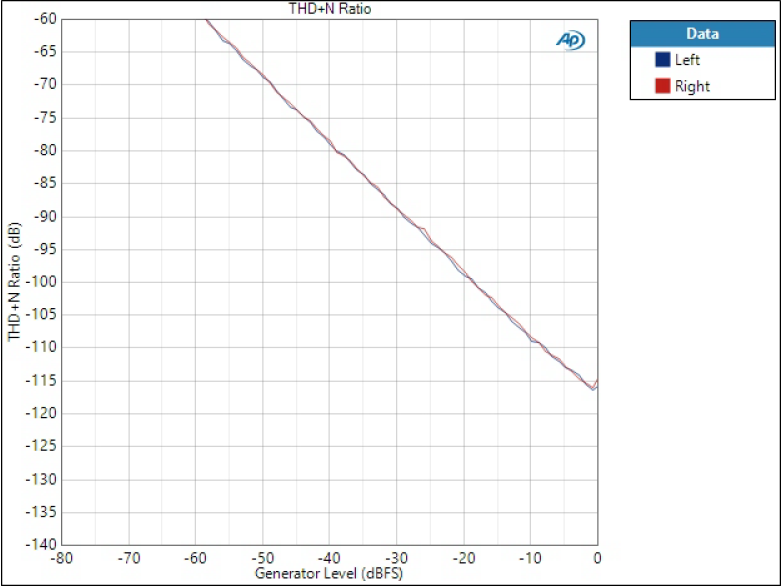Image resolution: width=783 pixels, height=586 pixels.
Task: Click the -100 tick on the vertical axis
Action: click(x=41, y=282)
